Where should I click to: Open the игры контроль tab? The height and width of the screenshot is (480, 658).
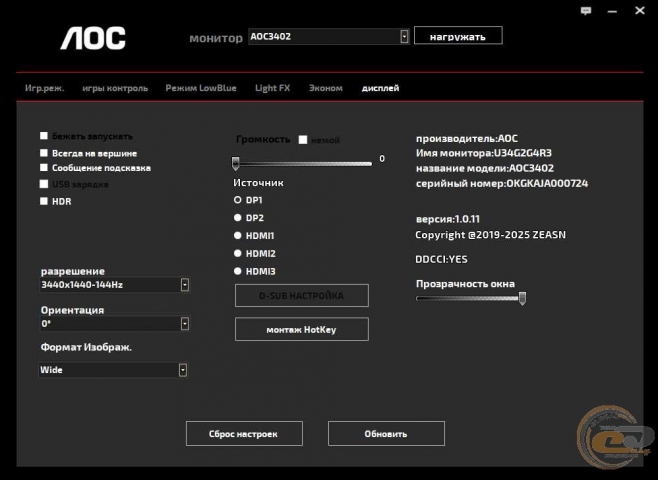[115, 88]
